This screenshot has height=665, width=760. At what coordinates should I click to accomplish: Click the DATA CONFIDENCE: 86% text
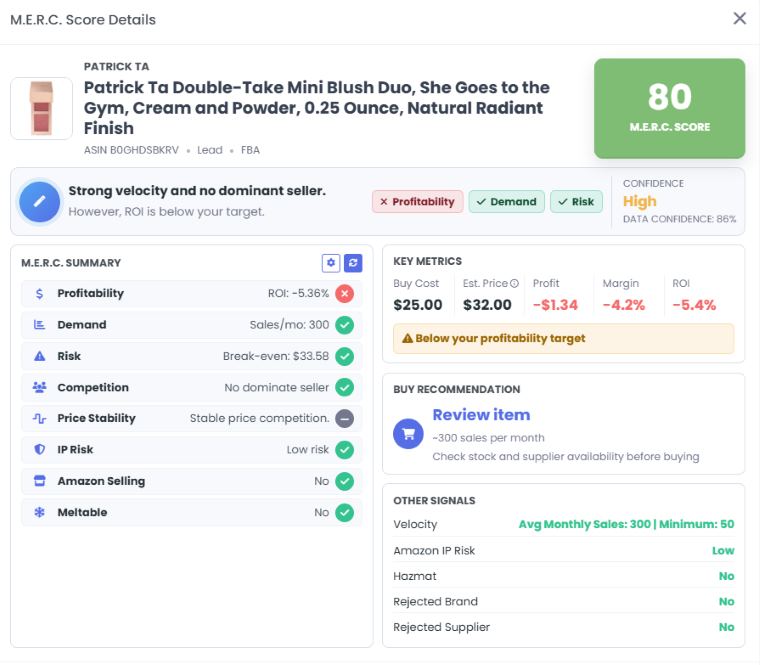[x=679, y=219]
